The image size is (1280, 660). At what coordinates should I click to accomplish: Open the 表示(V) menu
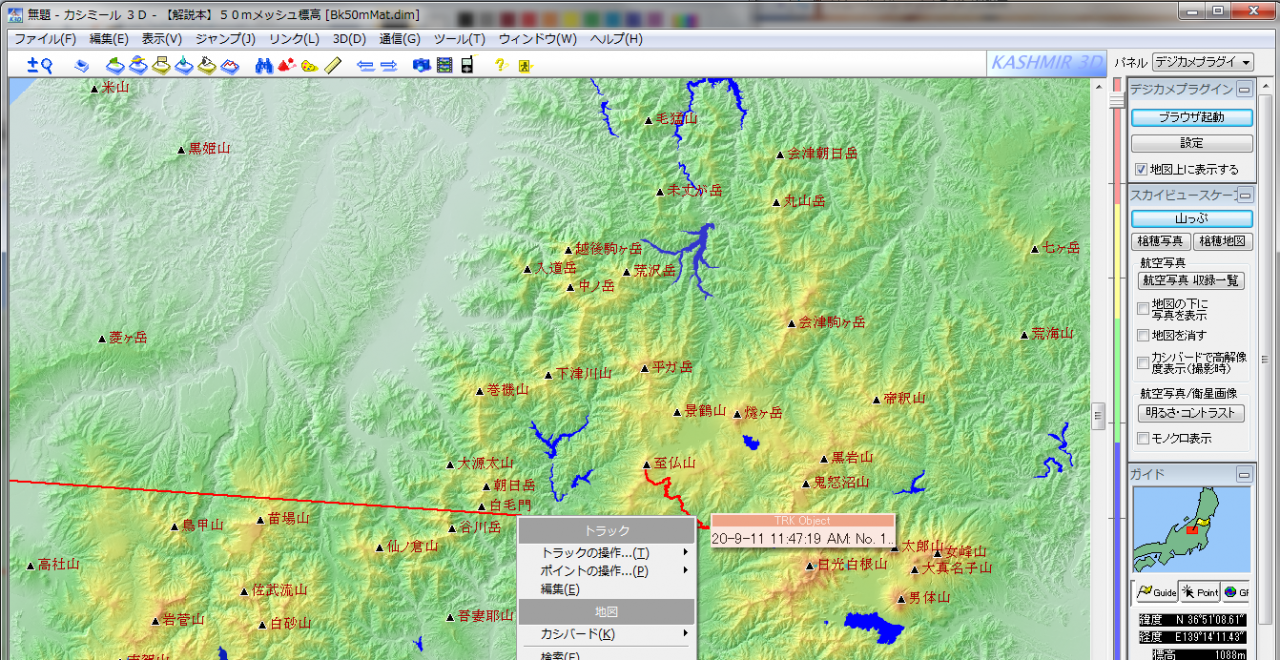coord(162,39)
